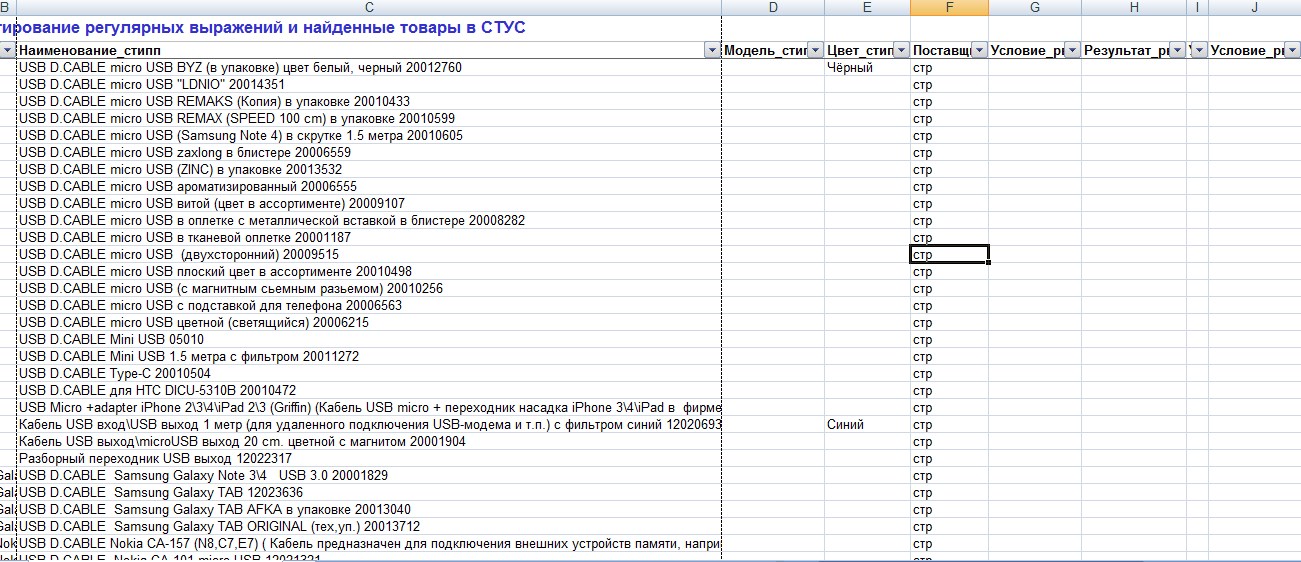Viewport: 1301px width, 562px height.
Task: Select cell micro USB витой 20009107
Action: tap(369, 204)
